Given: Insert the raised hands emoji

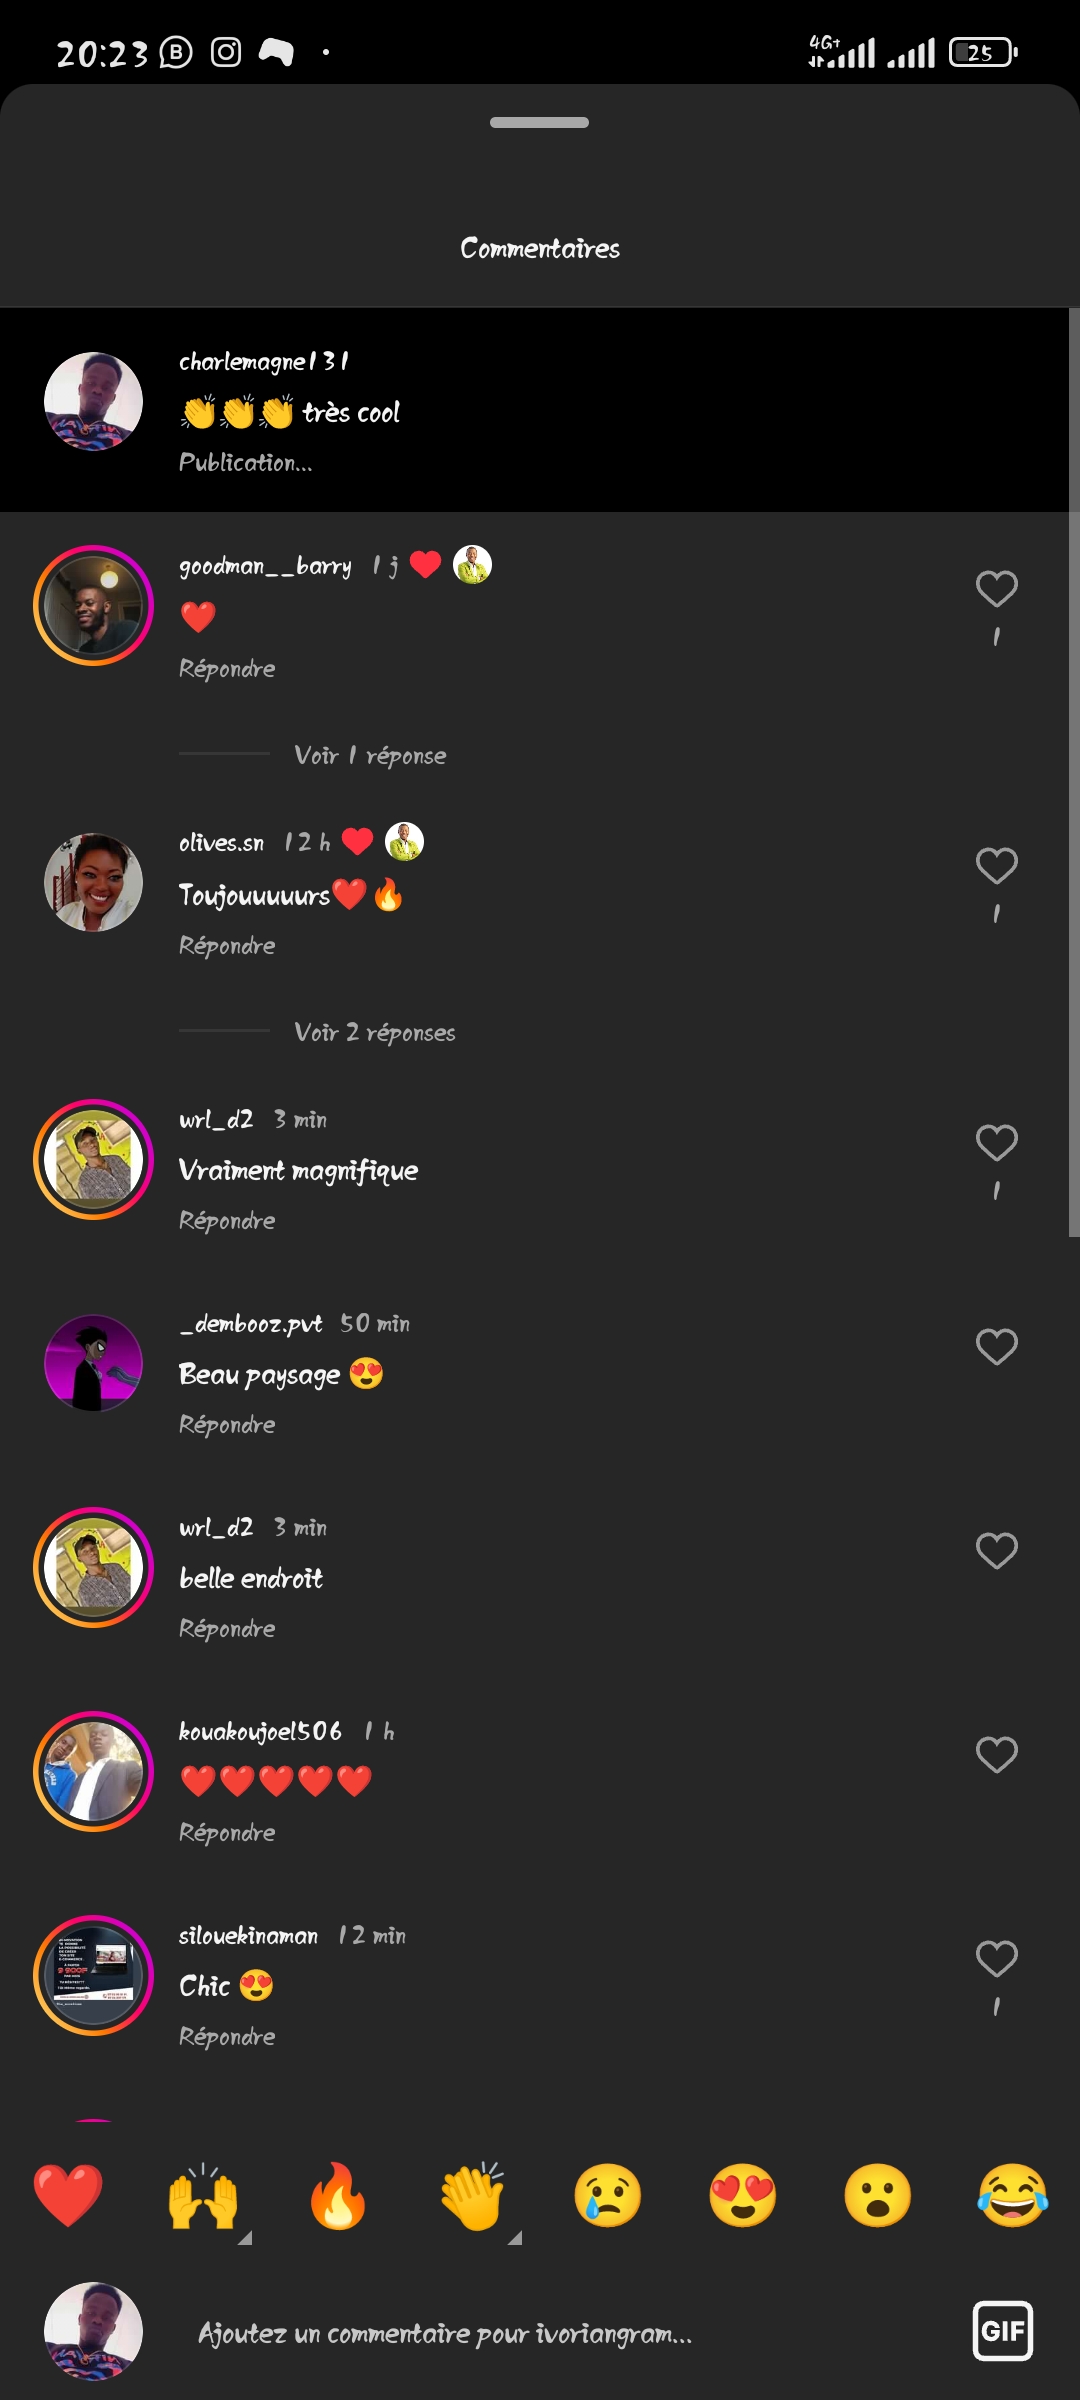Looking at the screenshot, I should point(203,2196).
